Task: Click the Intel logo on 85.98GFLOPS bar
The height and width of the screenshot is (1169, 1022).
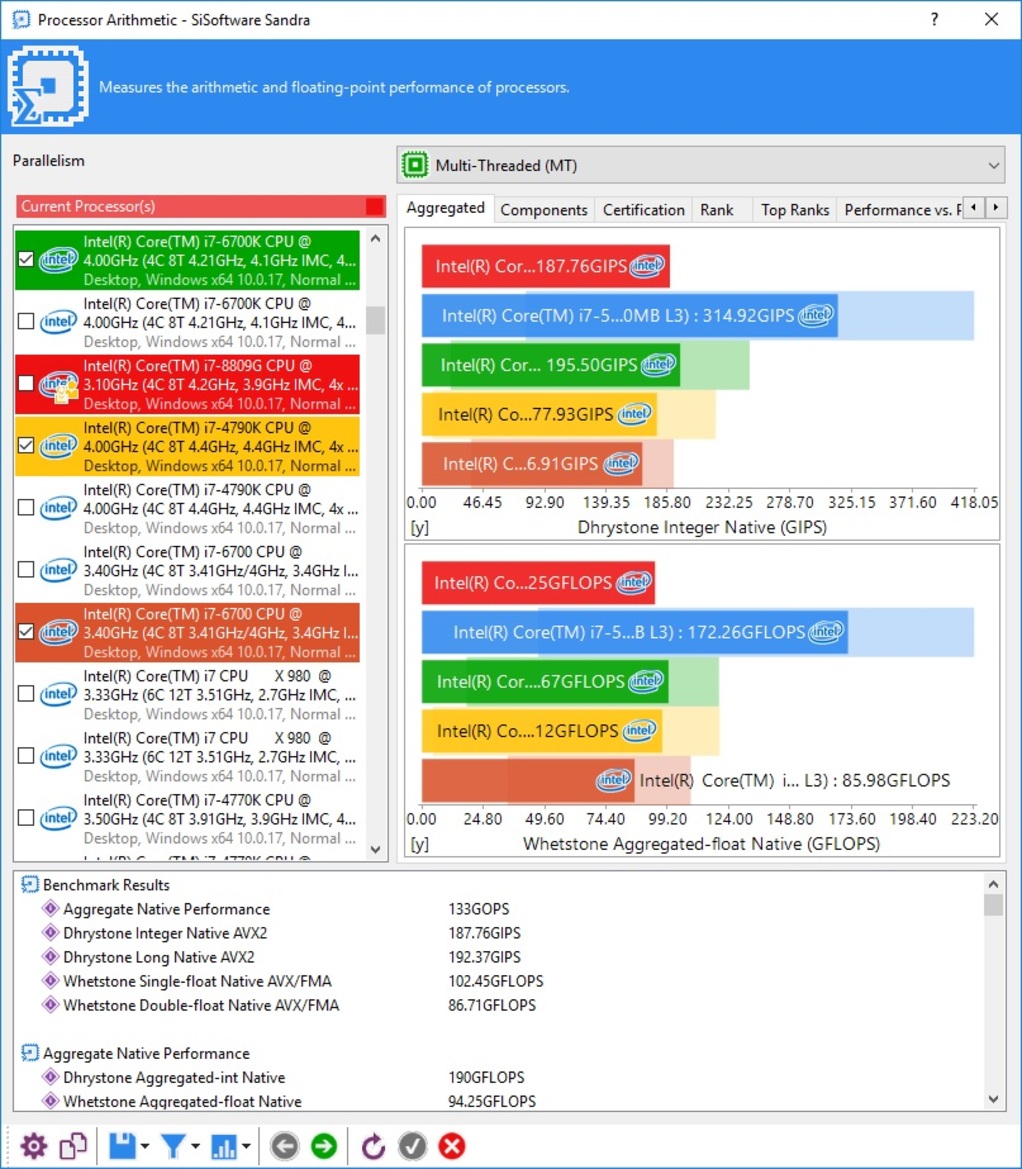Action: pyautogui.click(x=614, y=781)
